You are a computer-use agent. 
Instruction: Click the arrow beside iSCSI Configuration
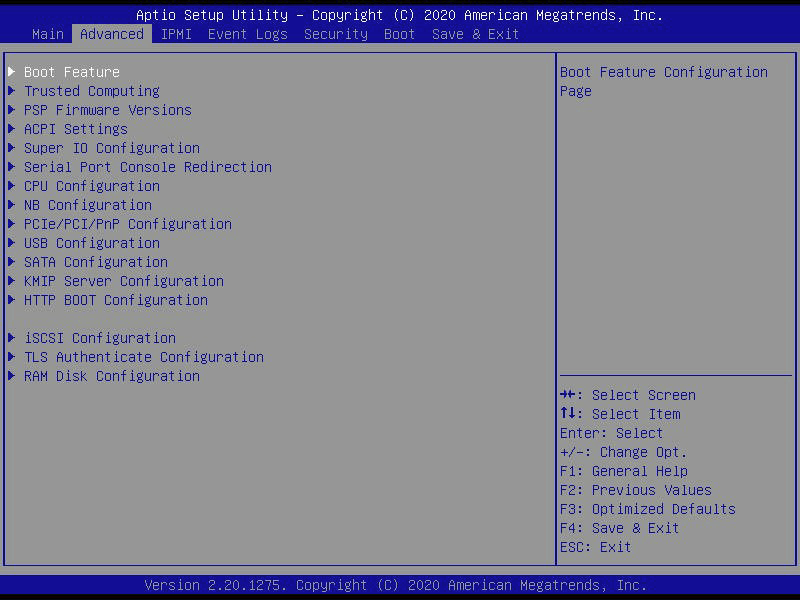12,337
